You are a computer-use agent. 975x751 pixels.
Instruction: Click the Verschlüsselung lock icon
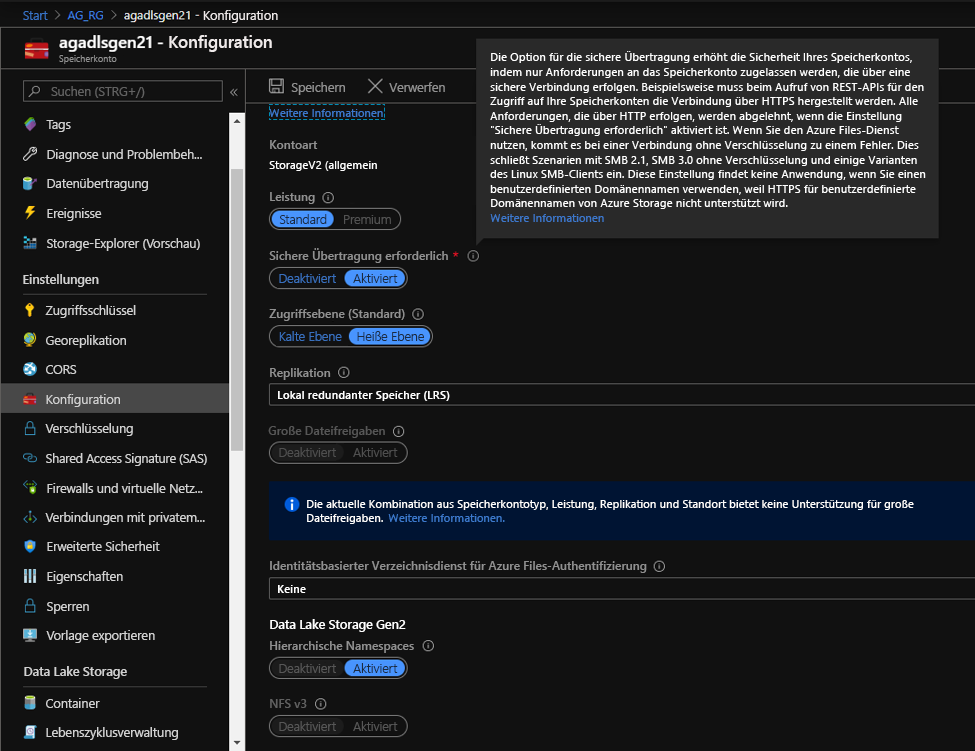point(29,428)
